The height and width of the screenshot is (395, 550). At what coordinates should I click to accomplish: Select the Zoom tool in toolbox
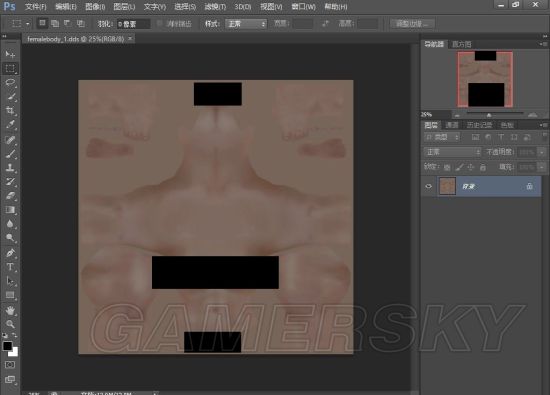pos(10,324)
